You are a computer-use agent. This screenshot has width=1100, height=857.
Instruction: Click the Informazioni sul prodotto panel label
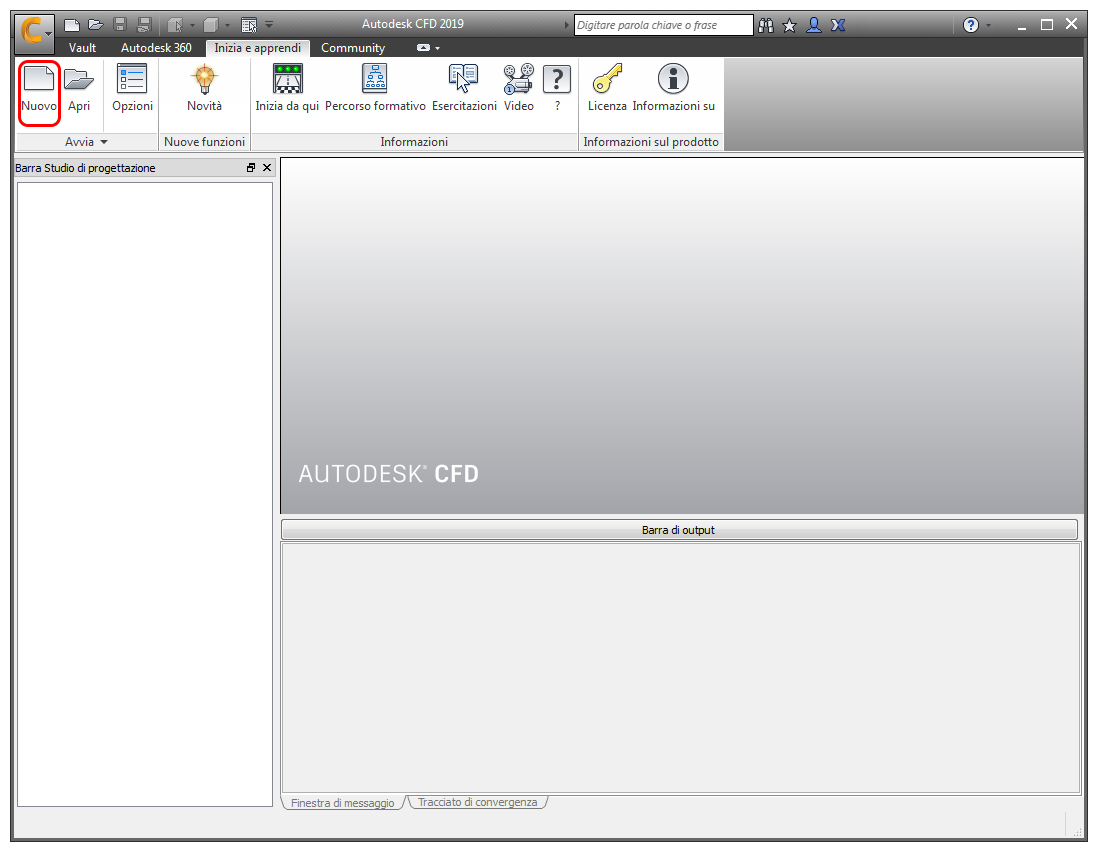click(651, 142)
